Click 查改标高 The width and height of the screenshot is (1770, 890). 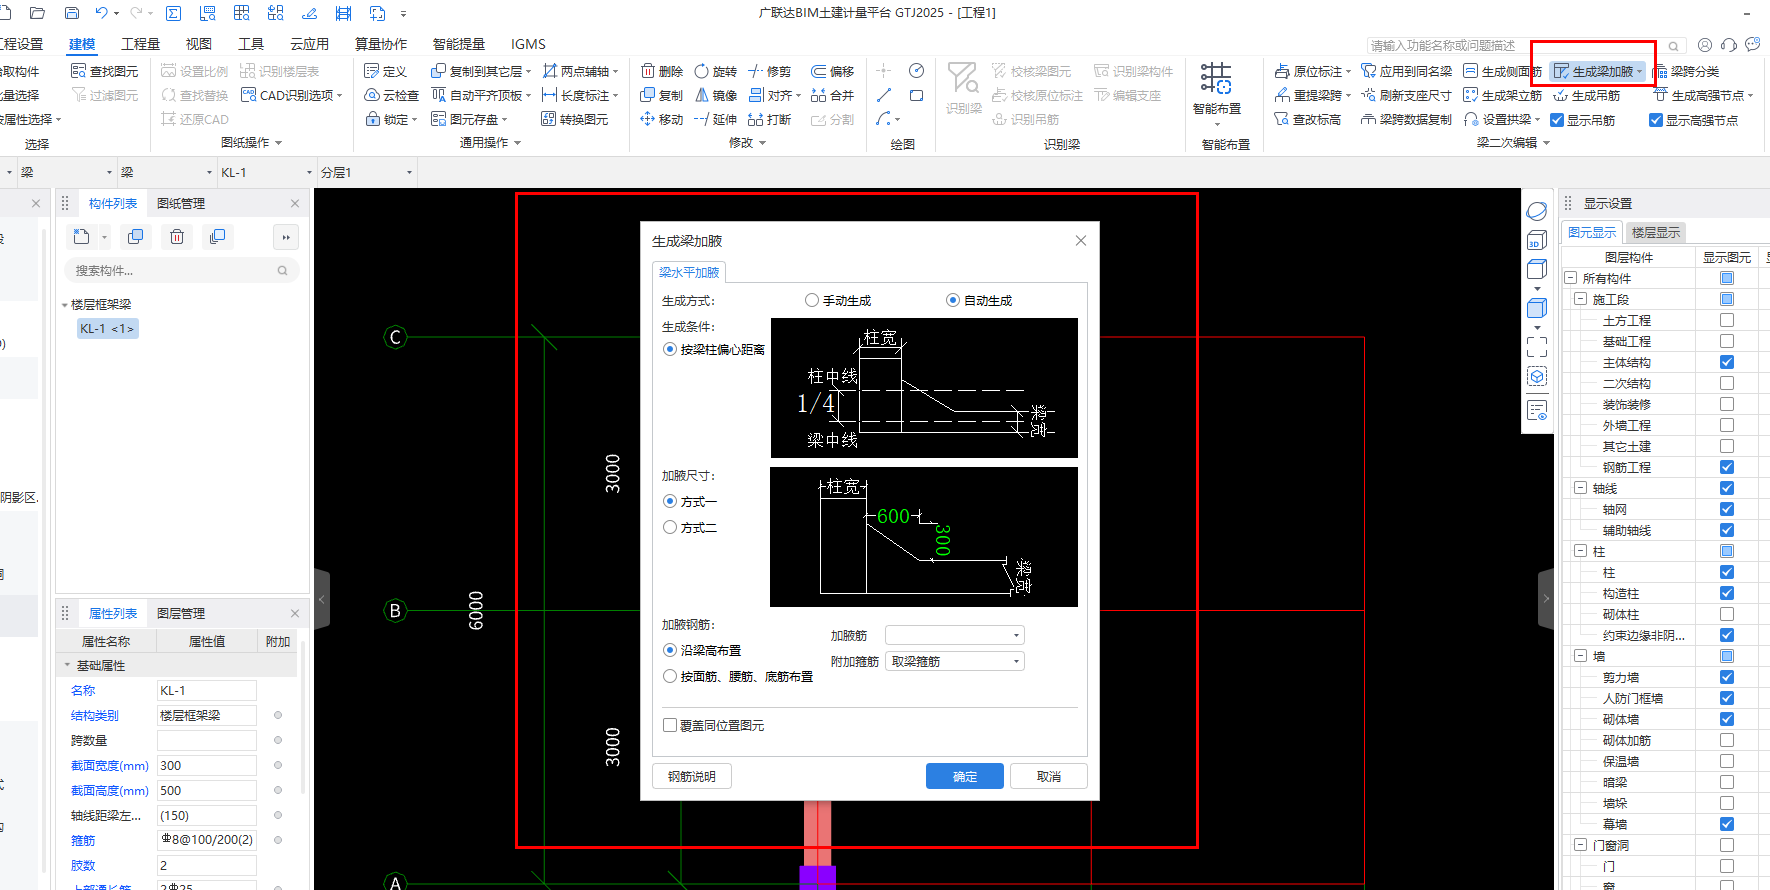[1307, 119]
